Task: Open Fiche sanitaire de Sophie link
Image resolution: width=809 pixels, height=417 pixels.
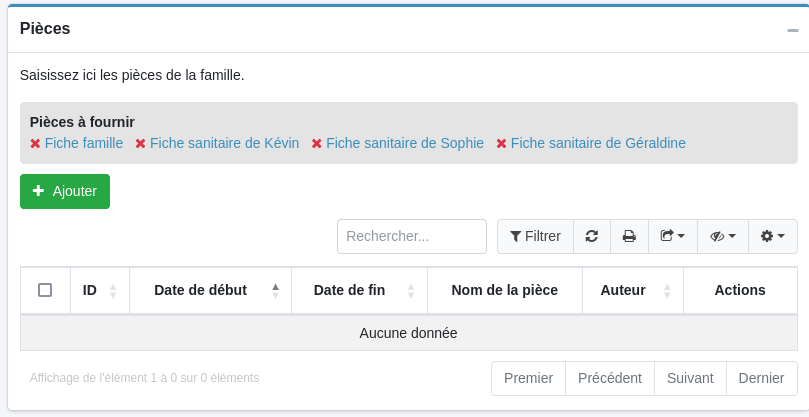Action: pos(404,143)
